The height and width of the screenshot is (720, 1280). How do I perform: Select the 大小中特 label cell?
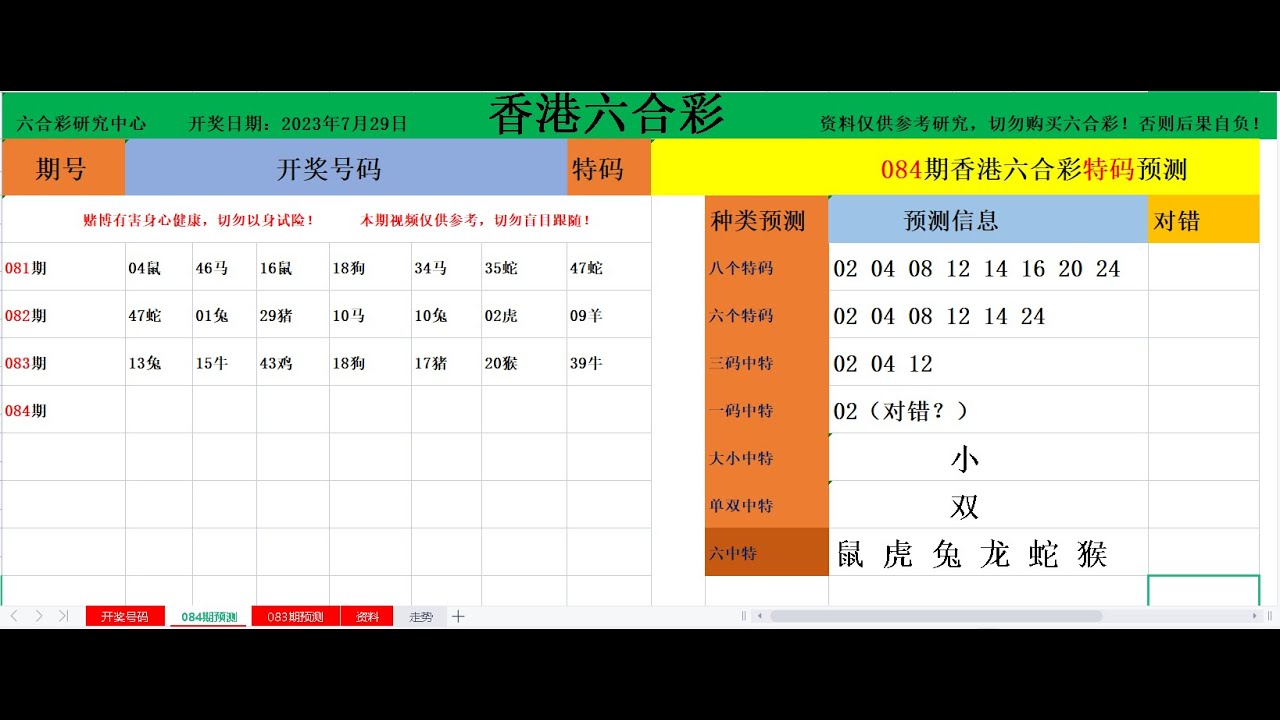coord(767,457)
